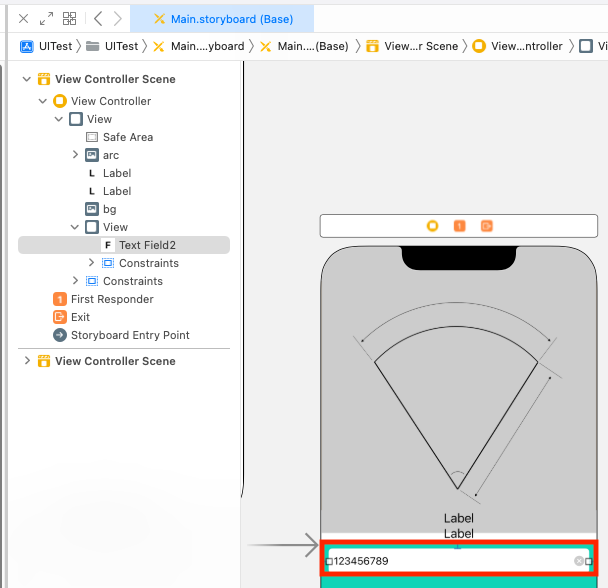Viewport: 608px width, 588px height.
Task: Collapse the top-level View node
Action: point(59,119)
